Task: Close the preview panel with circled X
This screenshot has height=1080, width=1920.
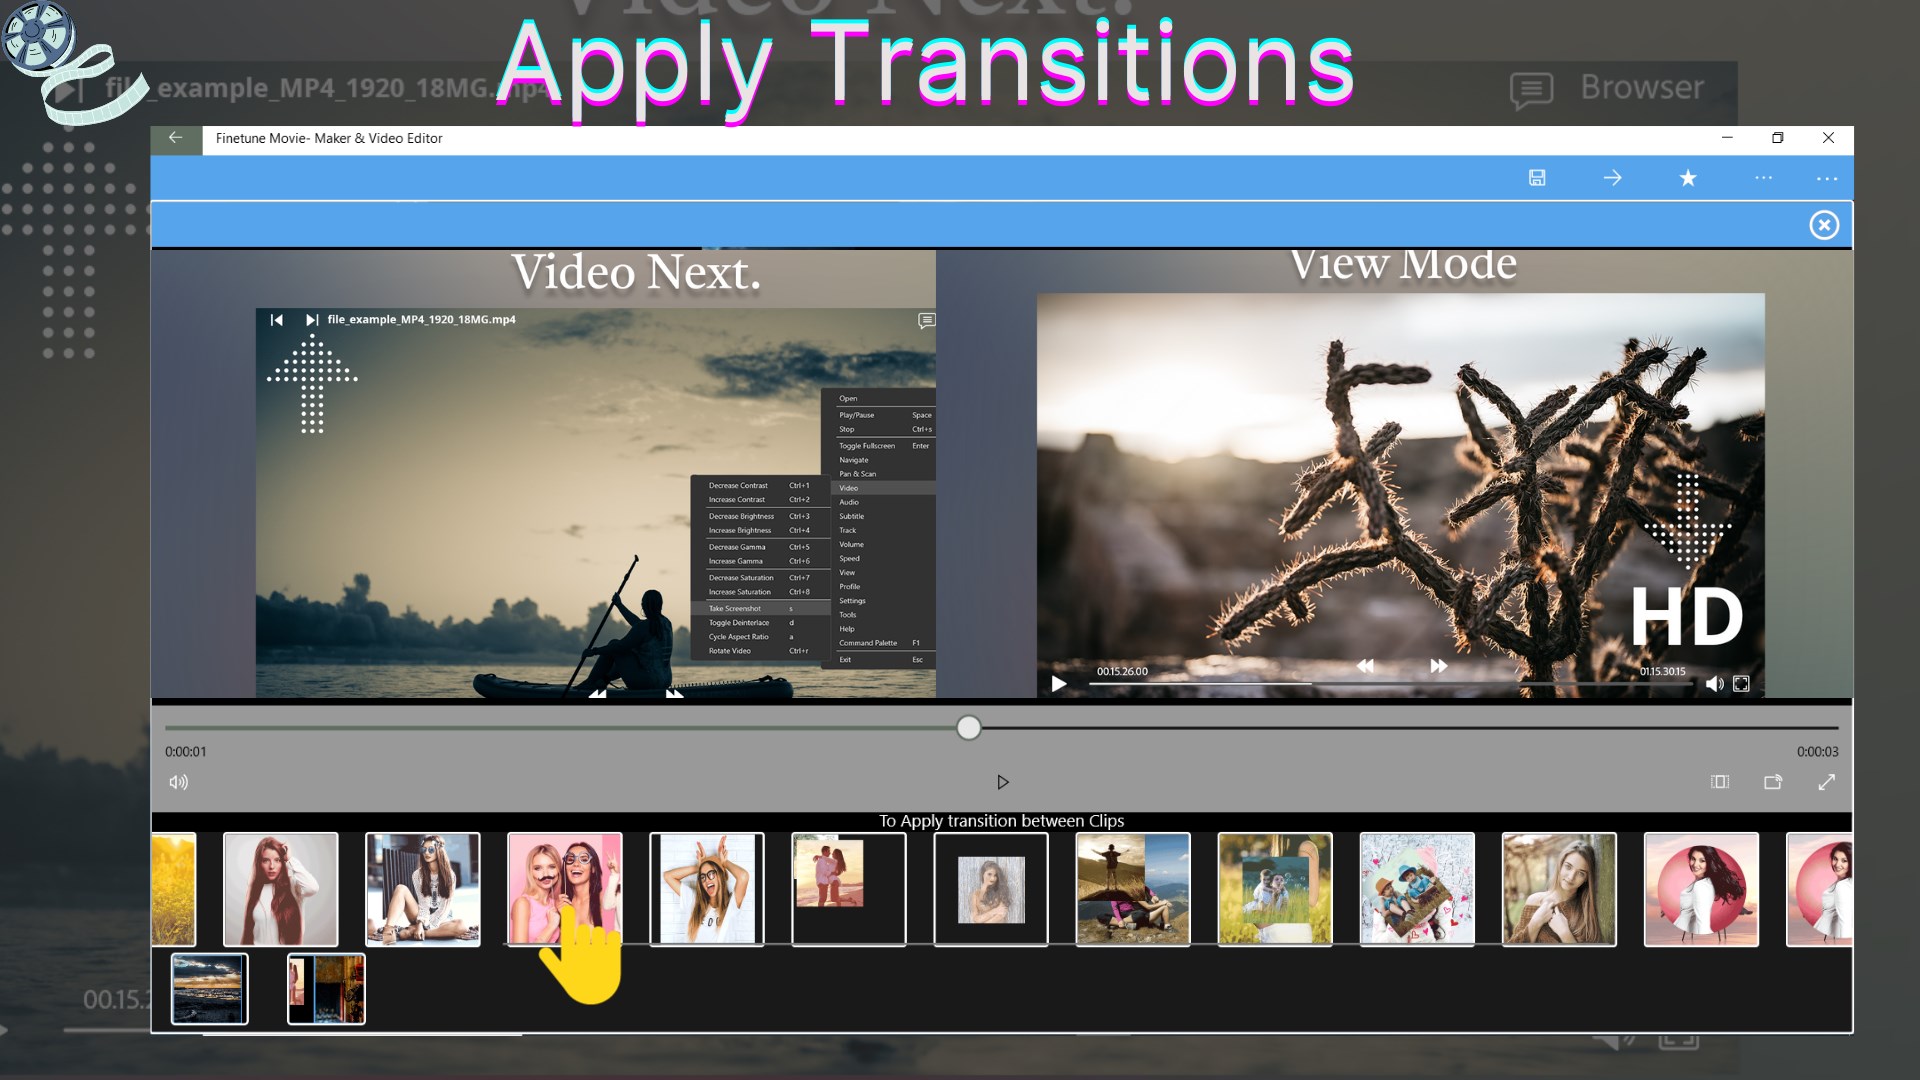Action: click(1824, 225)
